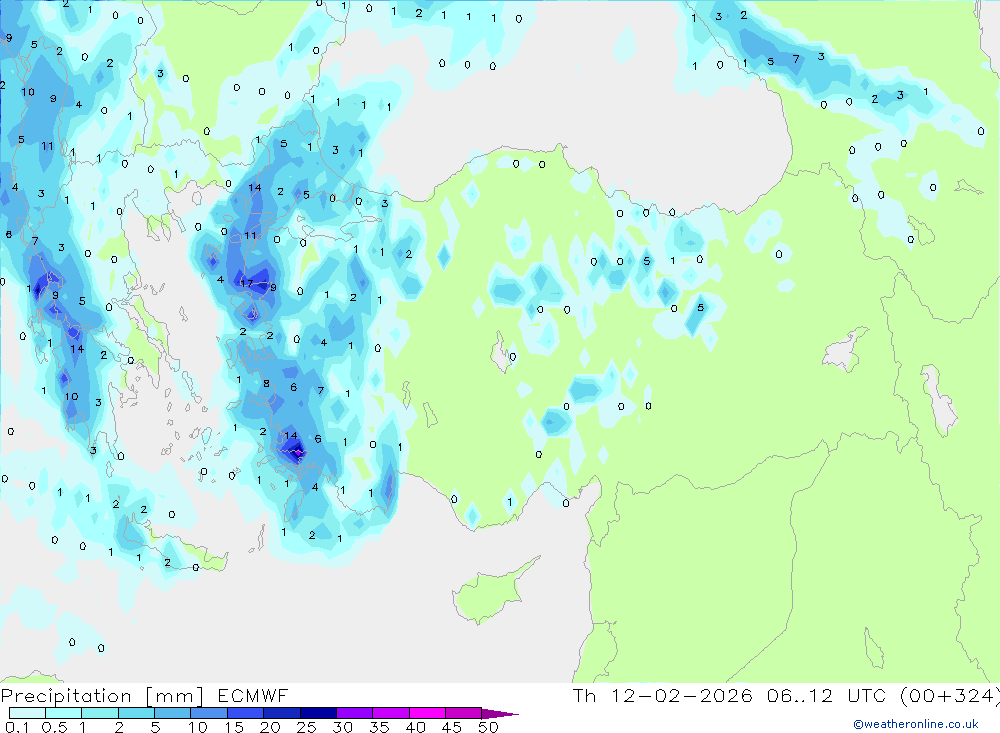
Task: Select the 10–15 mm blue legend box
Action: pos(209,713)
